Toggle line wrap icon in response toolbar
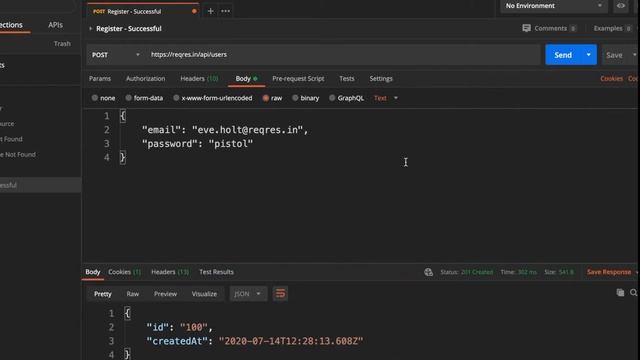This screenshot has width=640, height=360. pyautogui.click(x=280, y=293)
